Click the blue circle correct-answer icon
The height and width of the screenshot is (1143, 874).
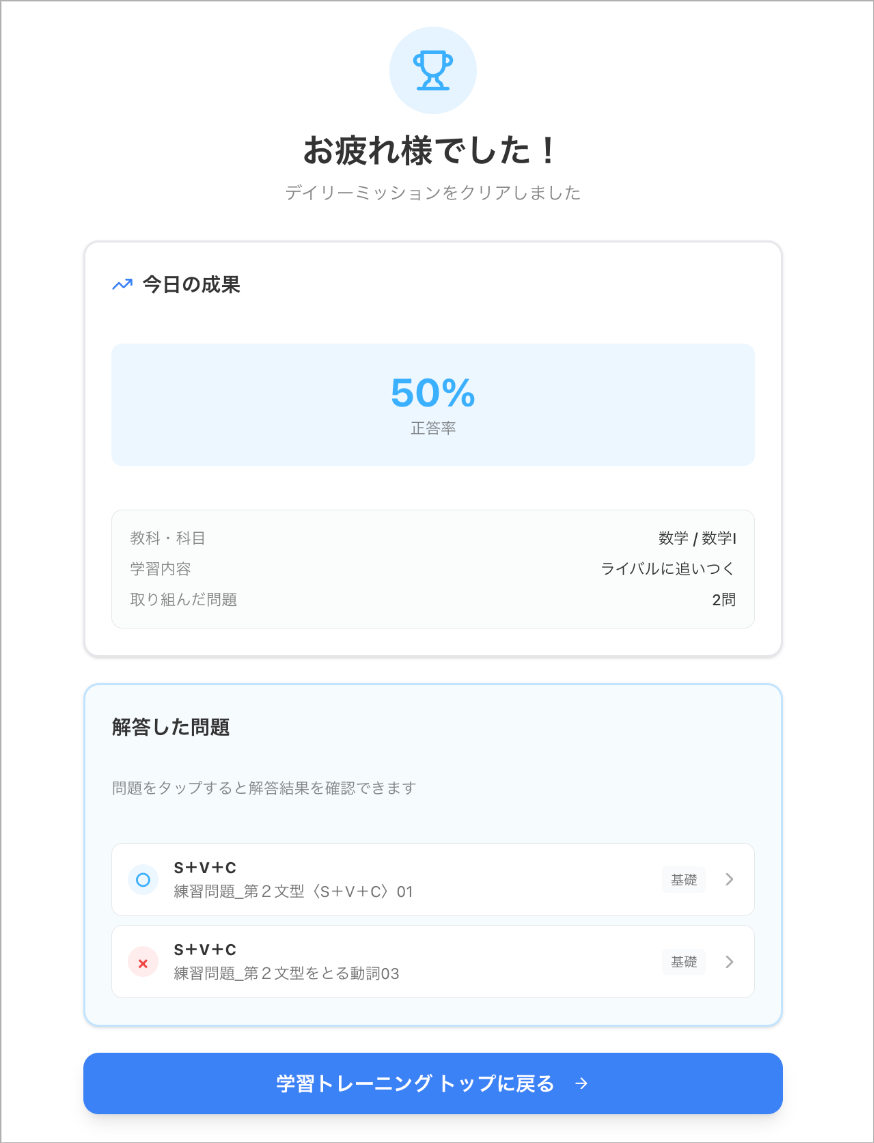click(143, 880)
